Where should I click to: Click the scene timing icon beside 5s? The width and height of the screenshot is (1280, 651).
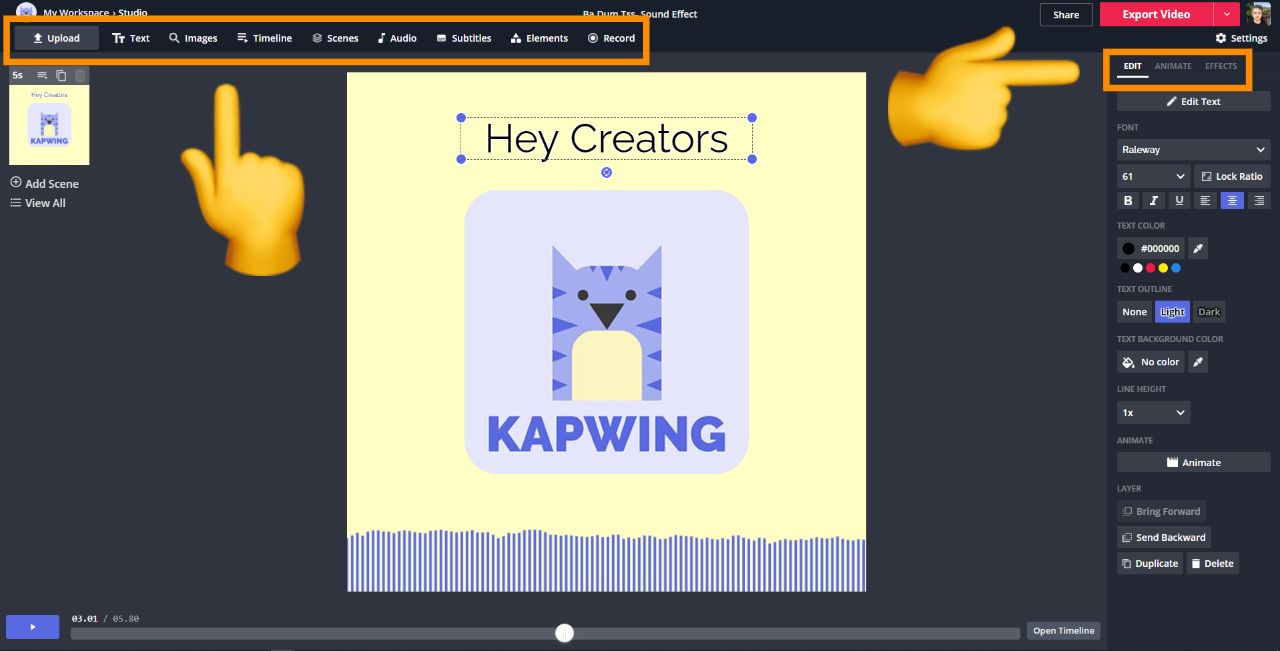(42, 75)
